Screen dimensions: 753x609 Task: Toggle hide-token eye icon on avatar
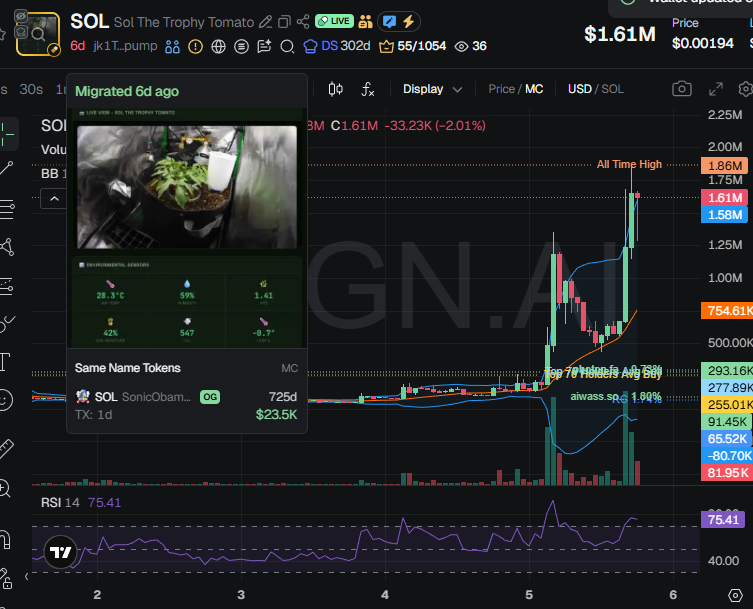tap(21, 16)
